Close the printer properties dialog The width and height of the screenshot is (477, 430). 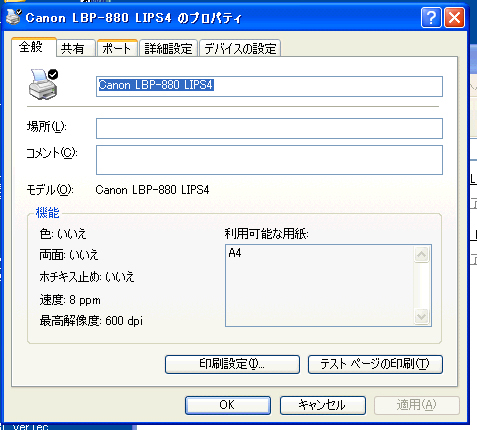(x=454, y=17)
